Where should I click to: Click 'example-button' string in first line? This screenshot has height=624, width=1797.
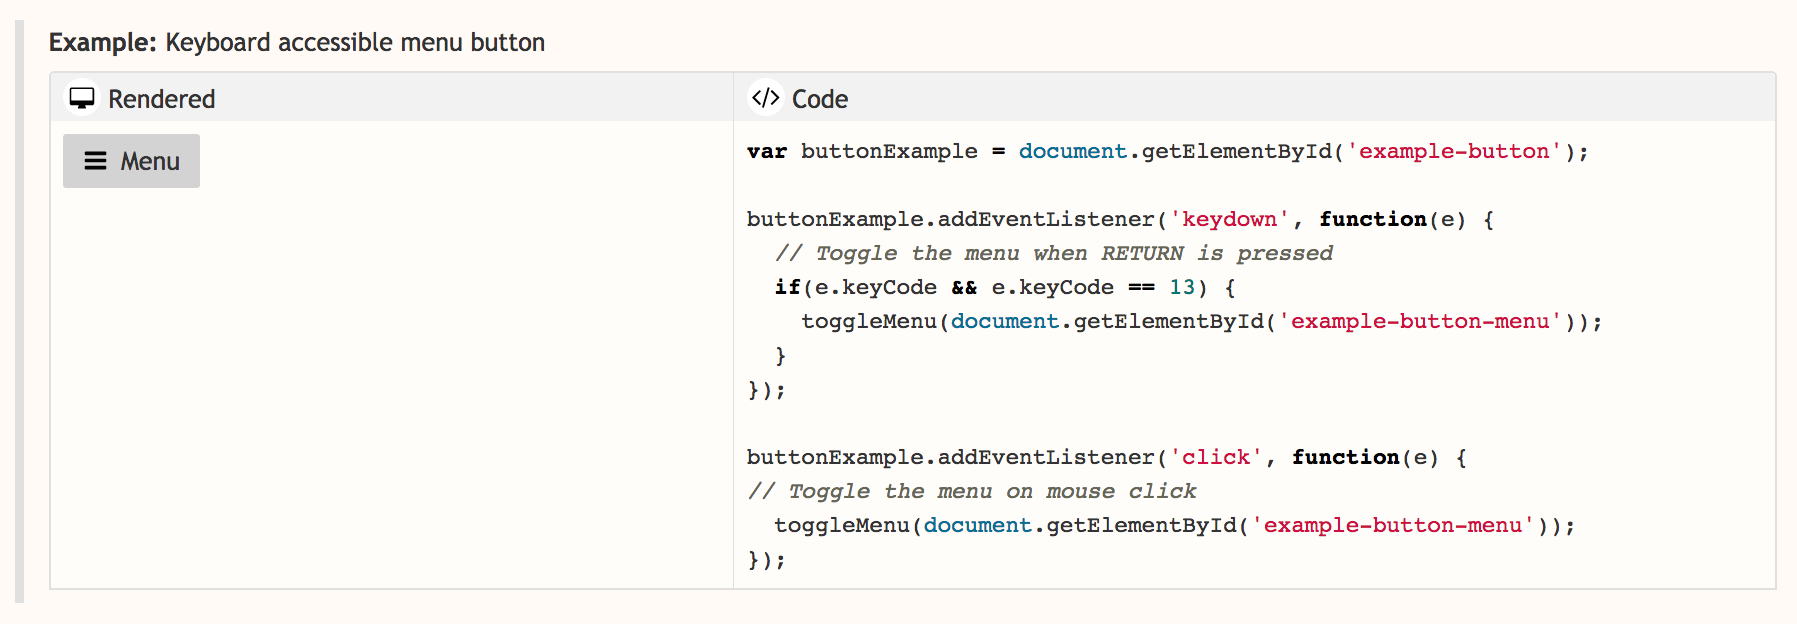point(1454,151)
